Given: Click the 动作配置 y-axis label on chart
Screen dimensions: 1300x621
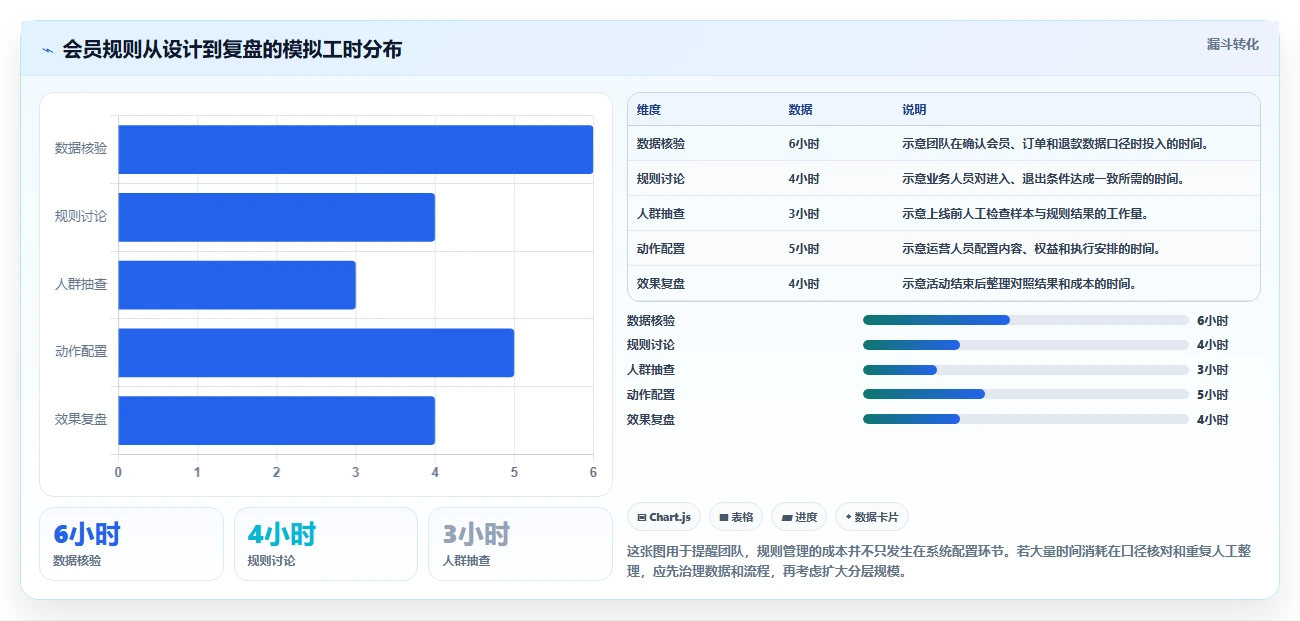Looking at the screenshot, I should point(81,352).
